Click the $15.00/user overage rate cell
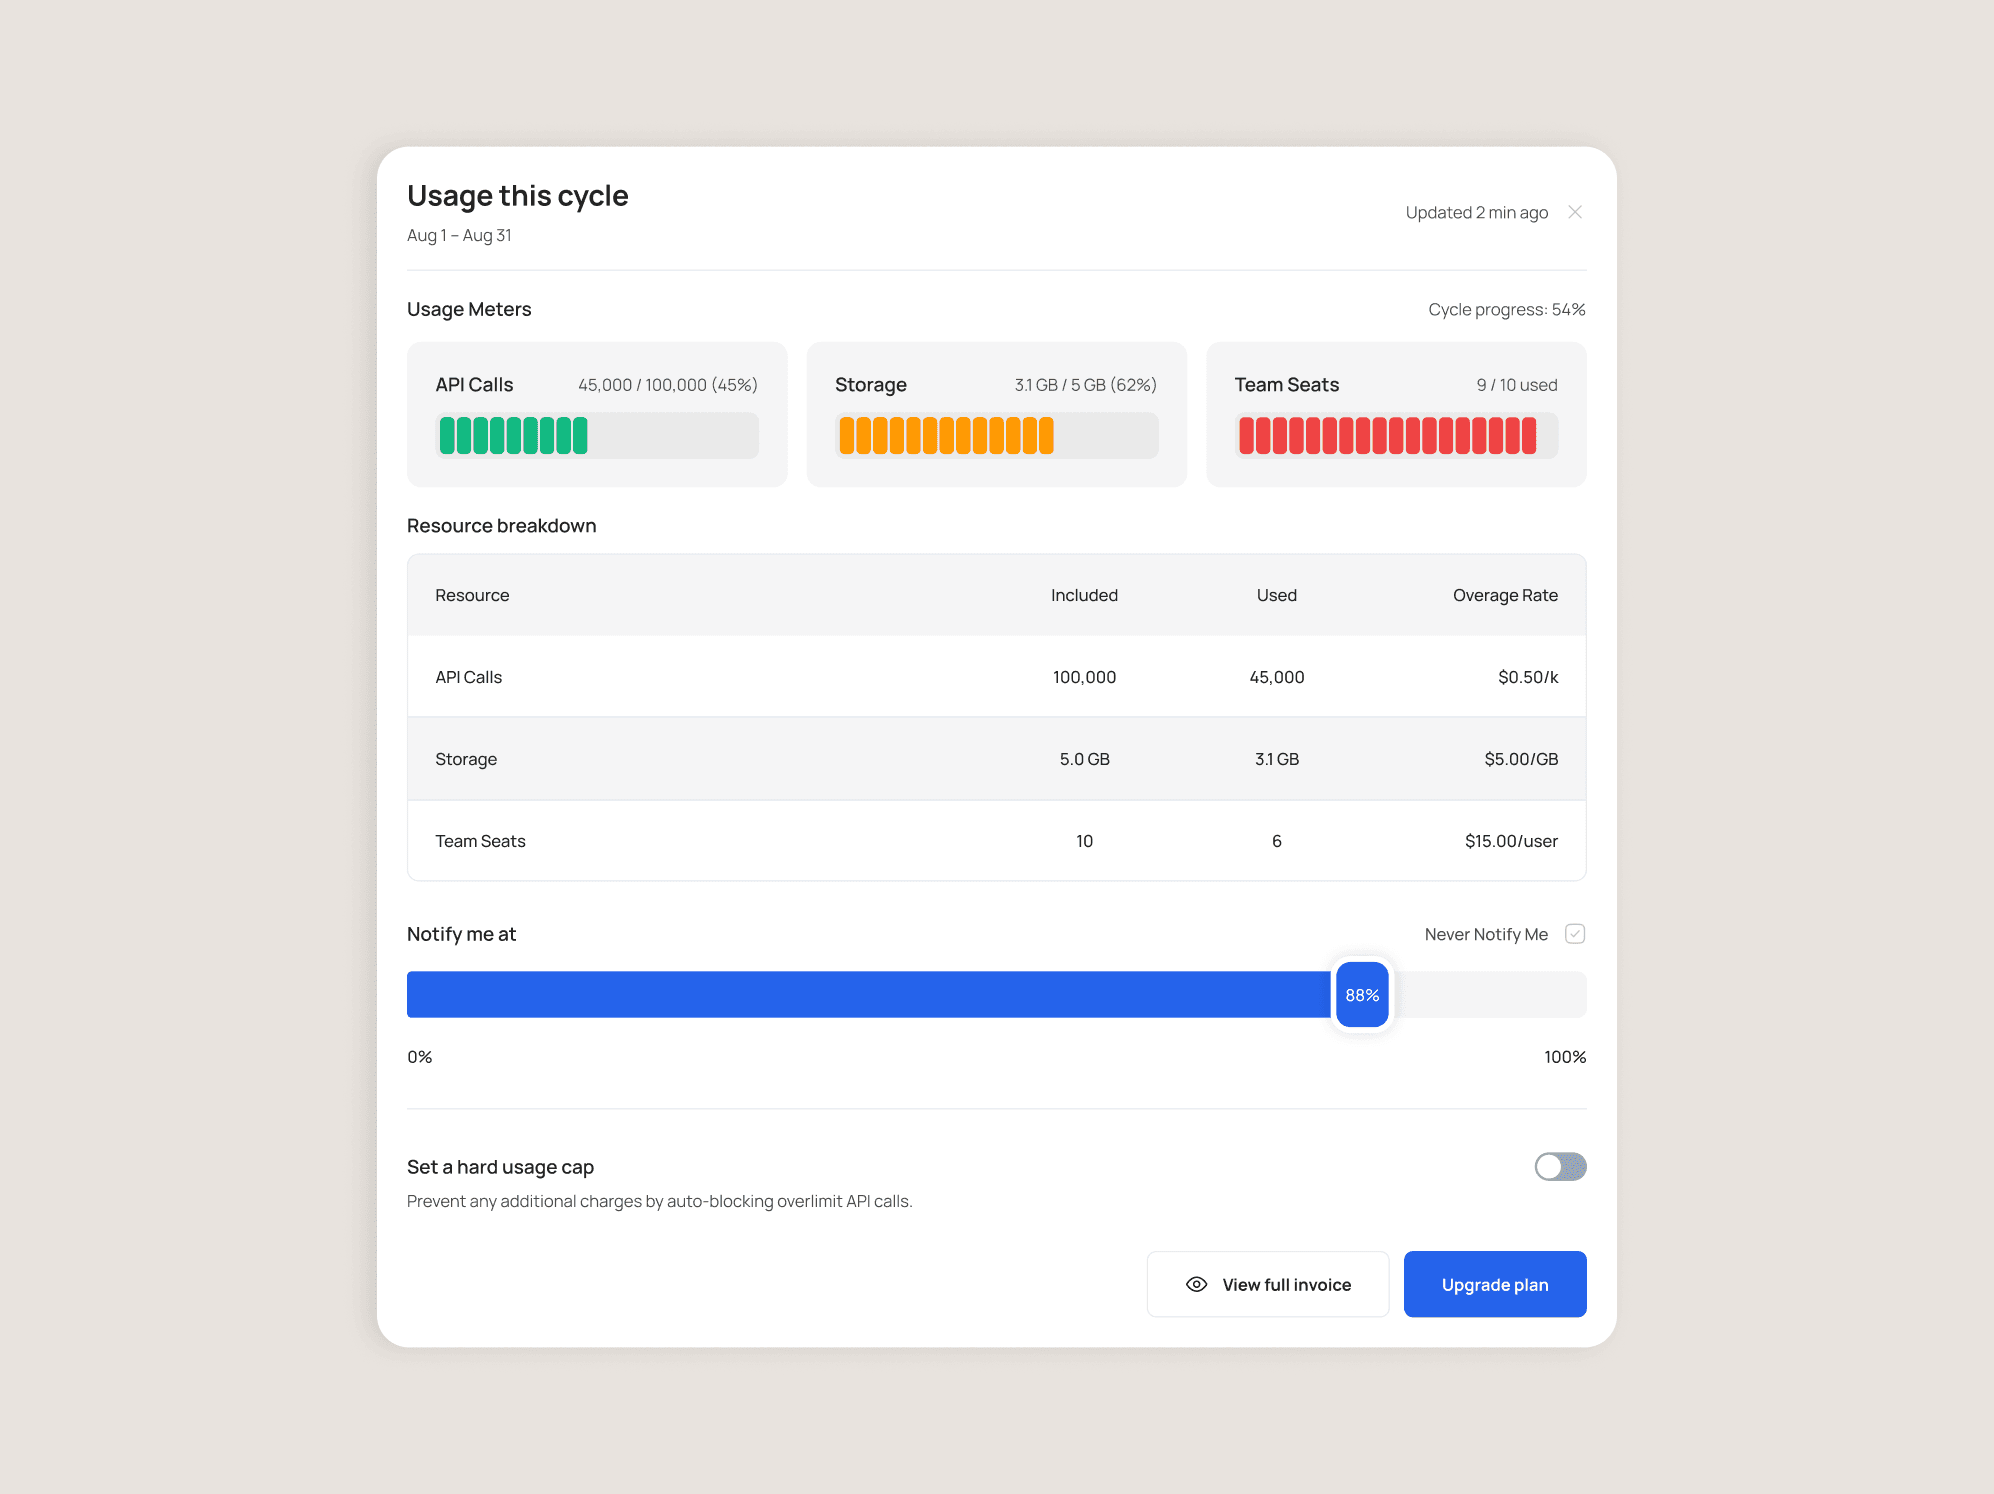This screenshot has width=1994, height=1494. point(1511,841)
